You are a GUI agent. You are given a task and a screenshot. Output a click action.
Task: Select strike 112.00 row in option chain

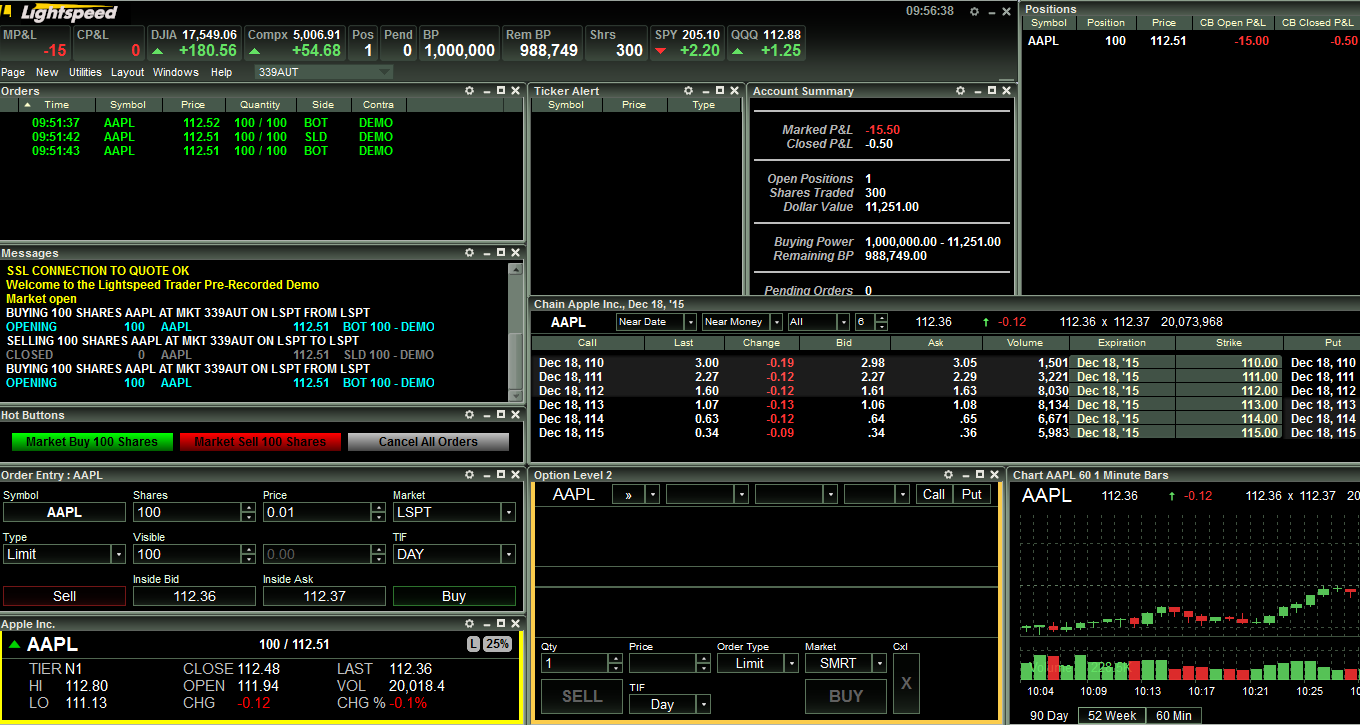(945, 391)
